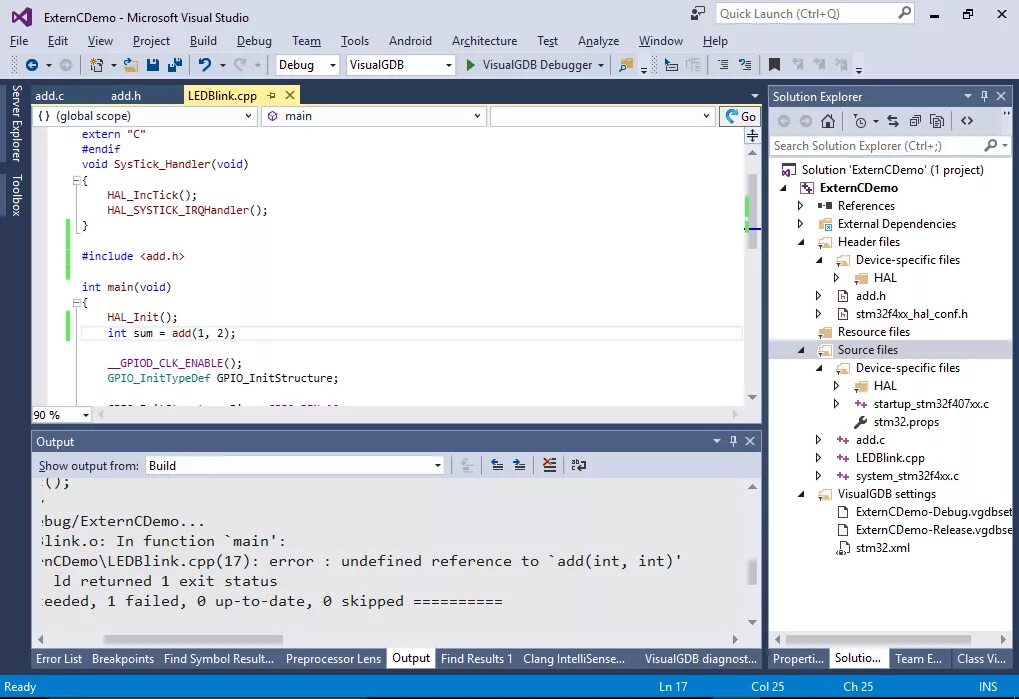Open the Breakpoints tab
1019x699 pixels.
click(123, 659)
